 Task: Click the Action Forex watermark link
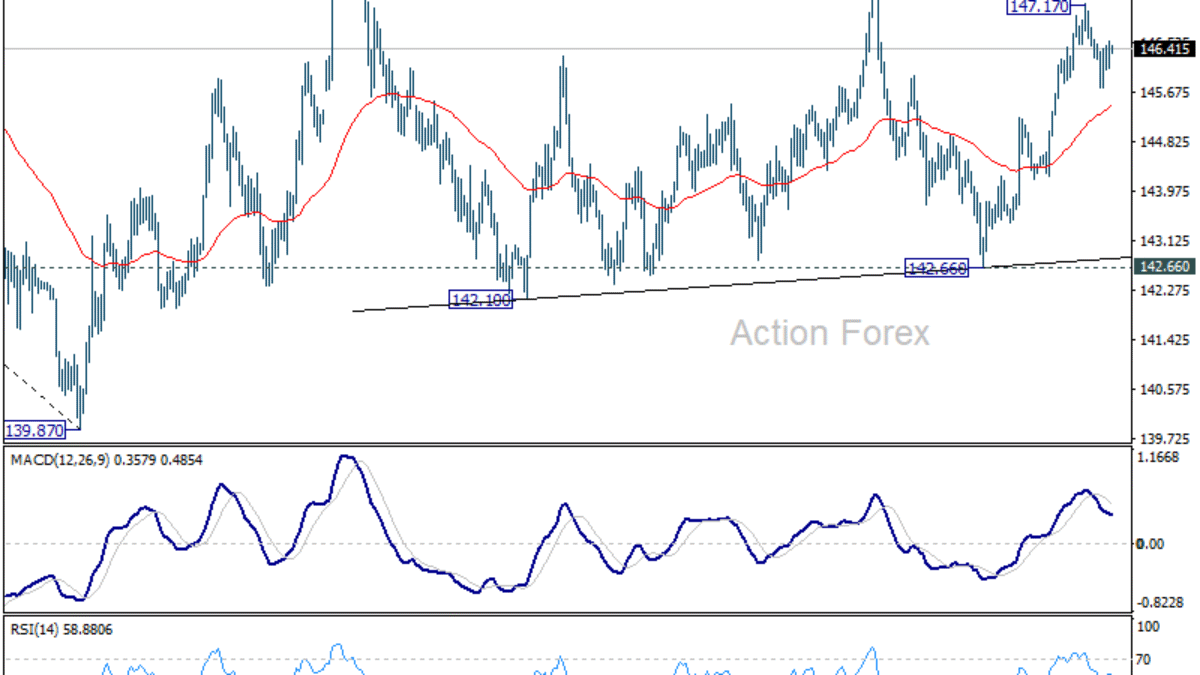[830, 333]
